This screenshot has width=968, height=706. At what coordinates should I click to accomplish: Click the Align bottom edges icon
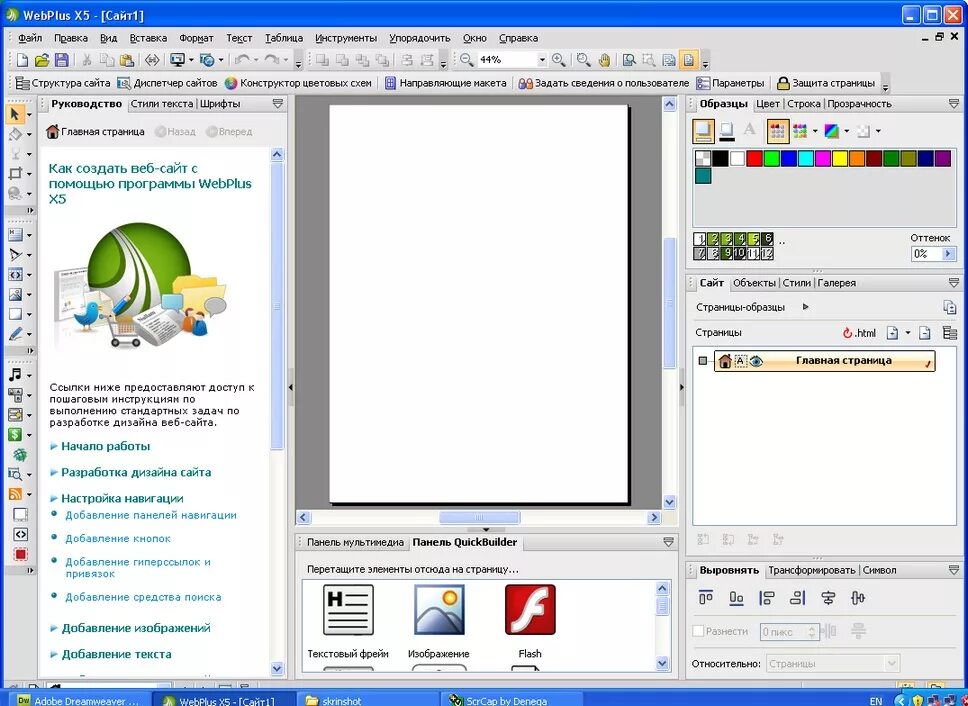736,597
